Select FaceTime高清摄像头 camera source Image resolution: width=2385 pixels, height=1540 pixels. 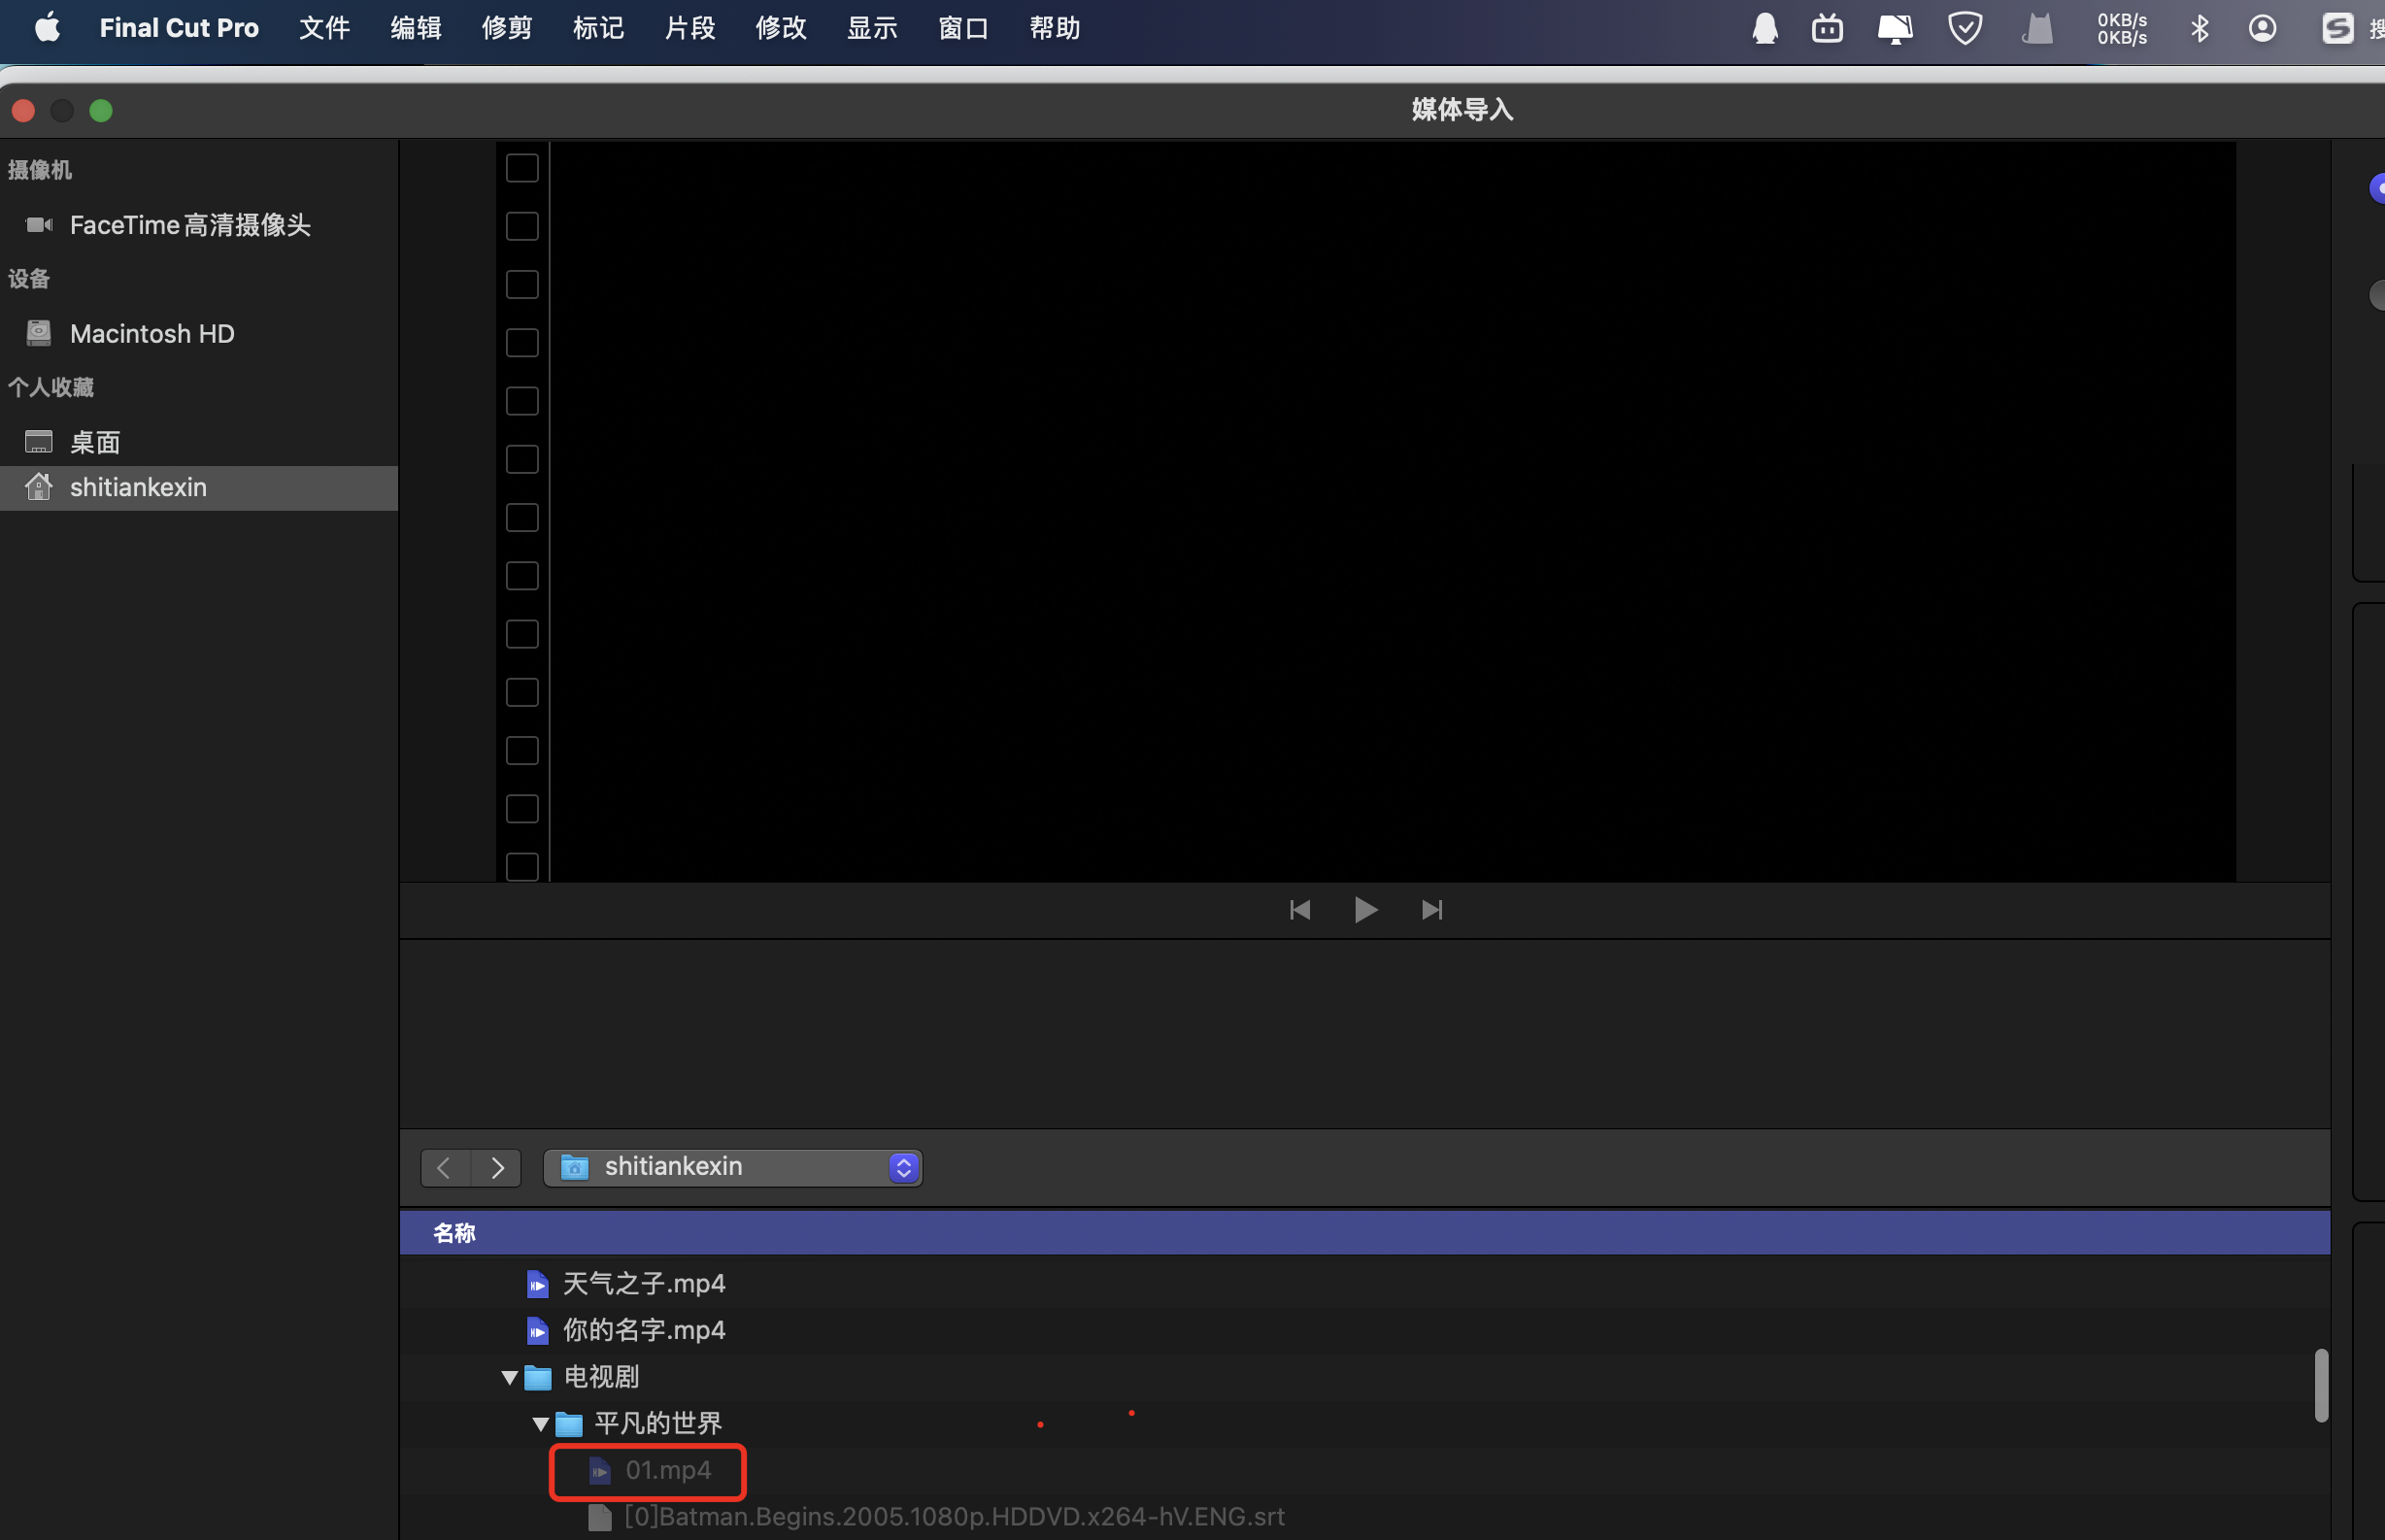(x=189, y=225)
